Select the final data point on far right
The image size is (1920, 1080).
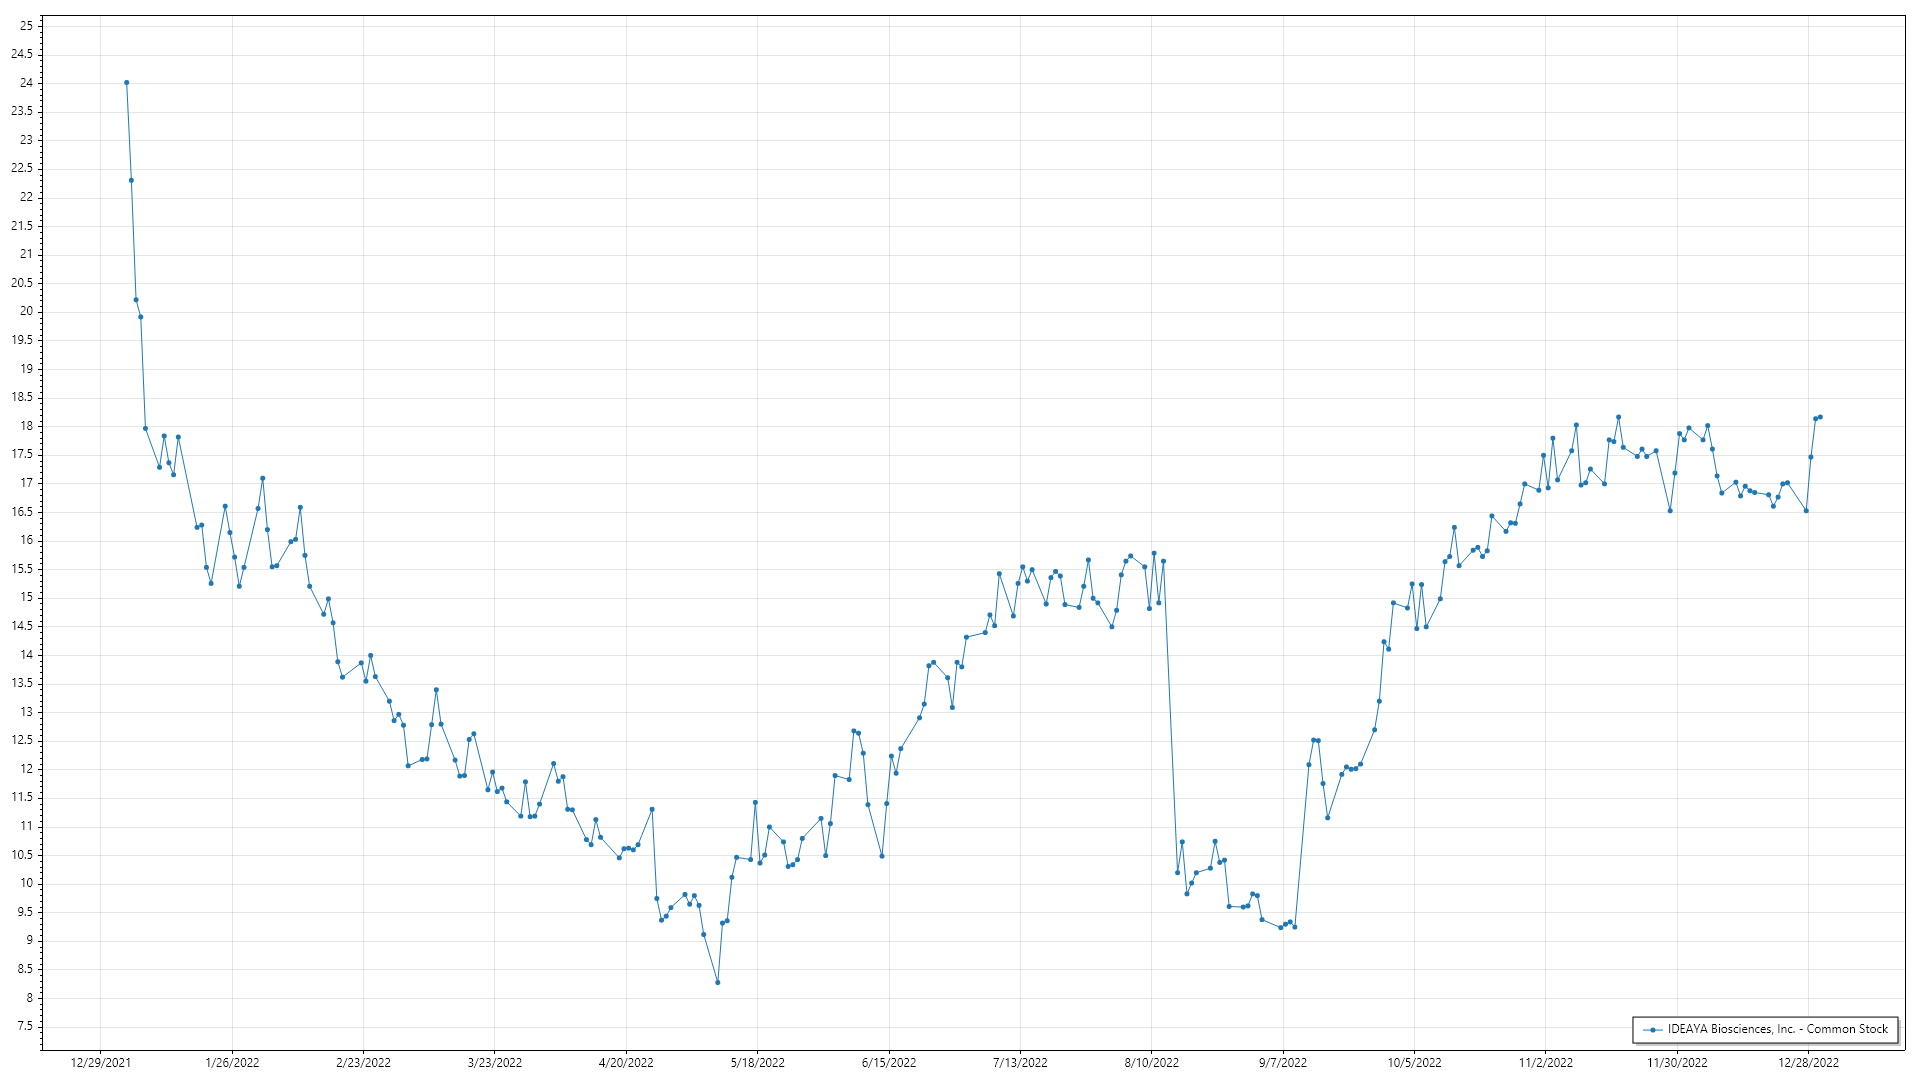click(1820, 417)
